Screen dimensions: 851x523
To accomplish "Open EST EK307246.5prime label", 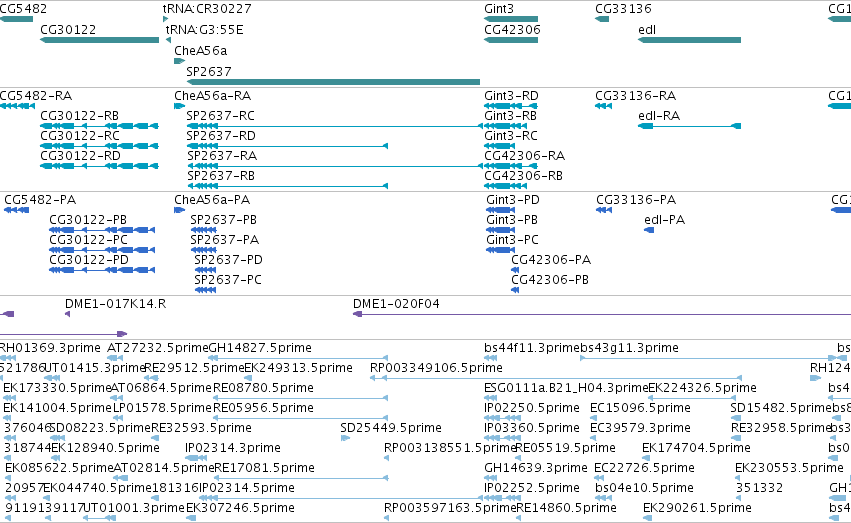I will (x=240, y=508).
